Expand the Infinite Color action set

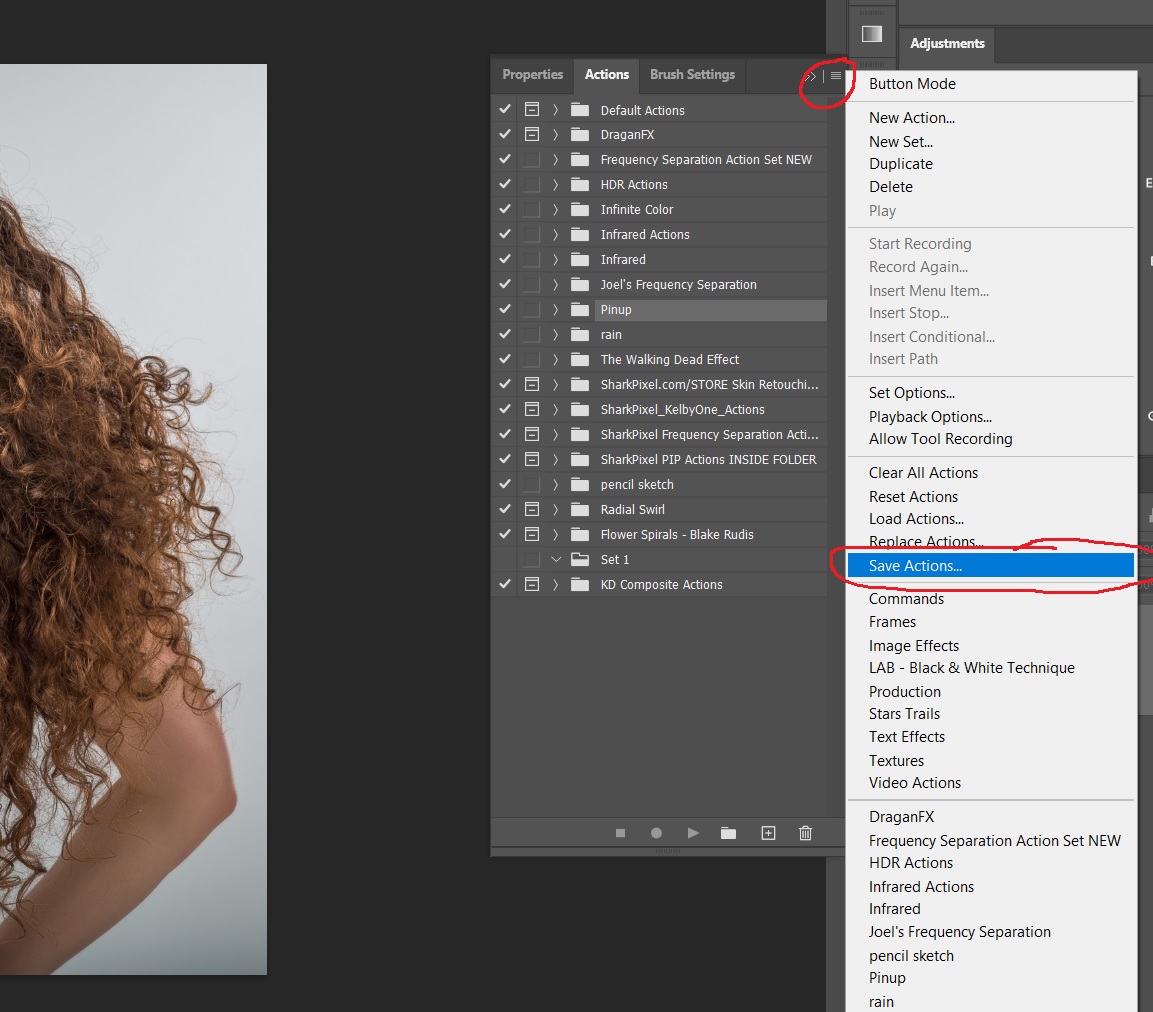(556, 210)
